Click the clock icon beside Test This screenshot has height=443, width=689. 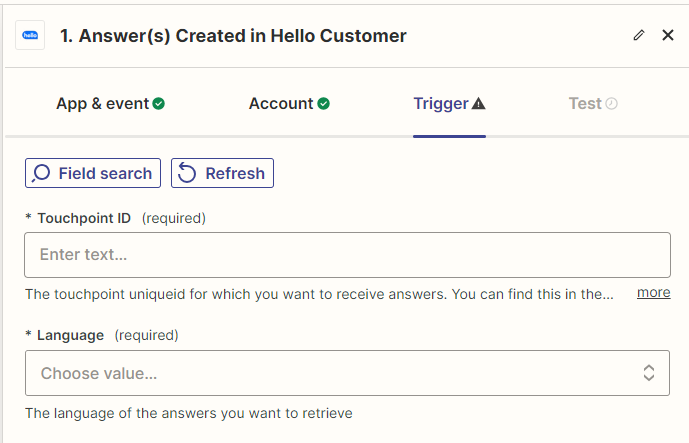click(612, 103)
